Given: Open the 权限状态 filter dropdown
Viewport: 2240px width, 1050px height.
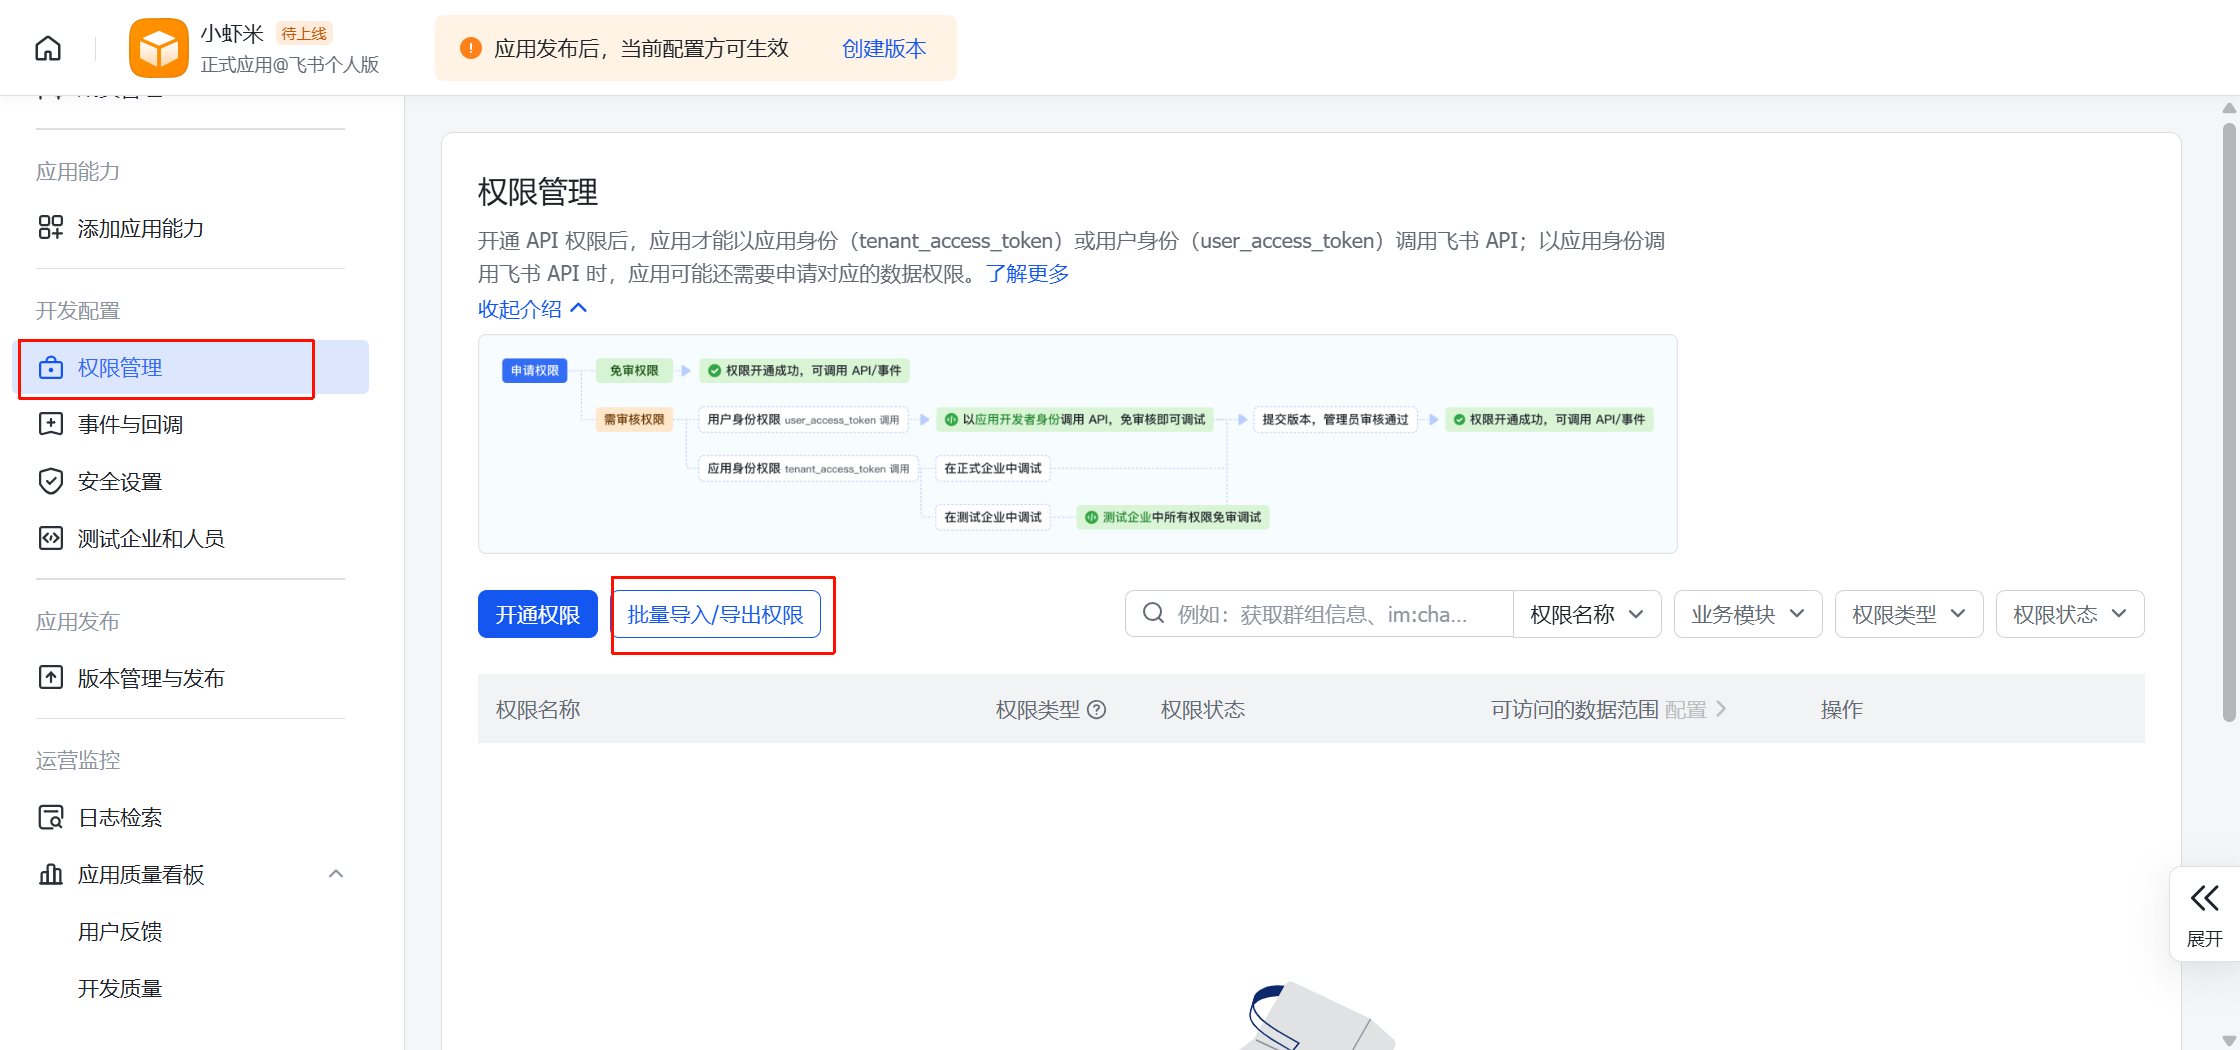Looking at the screenshot, I should [2069, 614].
